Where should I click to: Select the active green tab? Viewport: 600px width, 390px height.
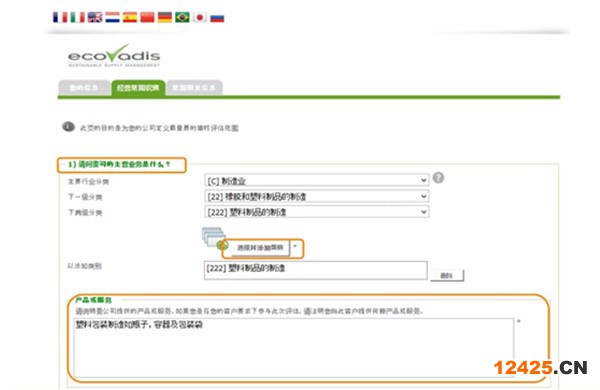pyautogui.click(x=138, y=88)
